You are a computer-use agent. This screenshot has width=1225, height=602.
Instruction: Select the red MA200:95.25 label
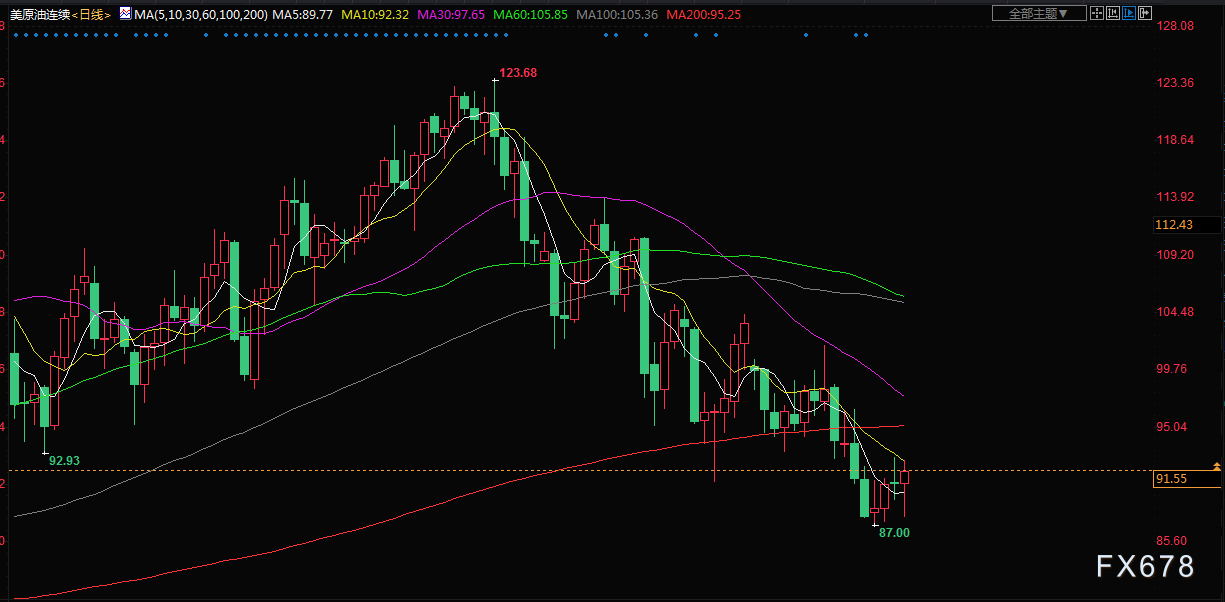(x=703, y=15)
